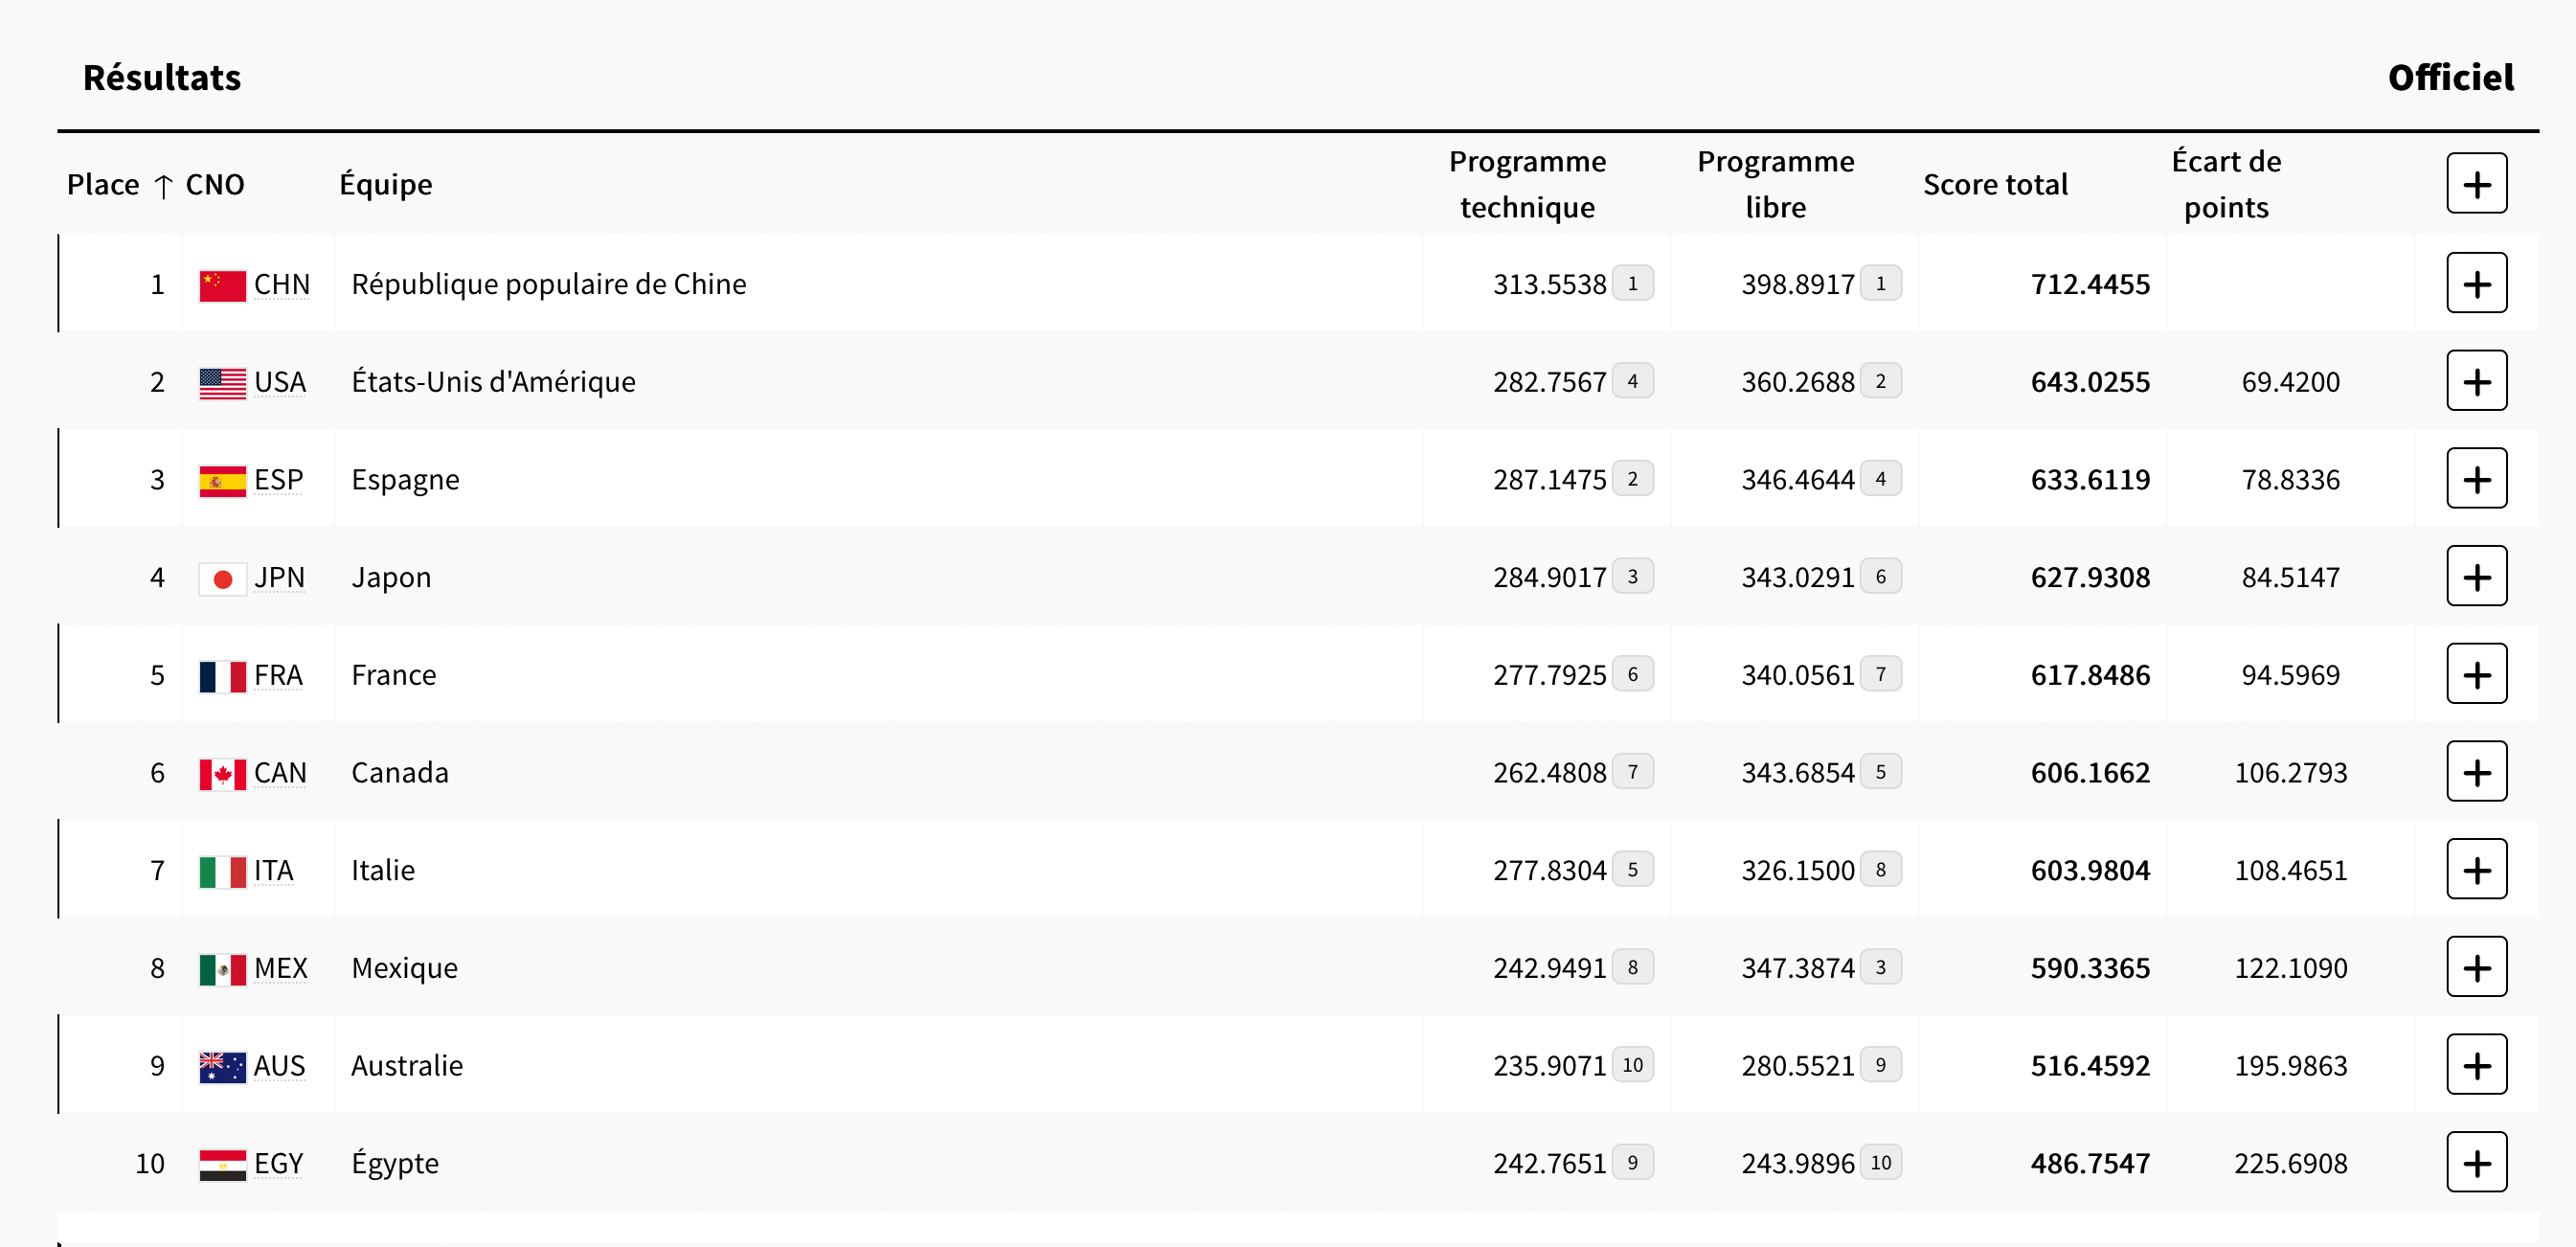2576x1247 pixels.
Task: Open Italie row plus button
Action: (x=2476, y=870)
